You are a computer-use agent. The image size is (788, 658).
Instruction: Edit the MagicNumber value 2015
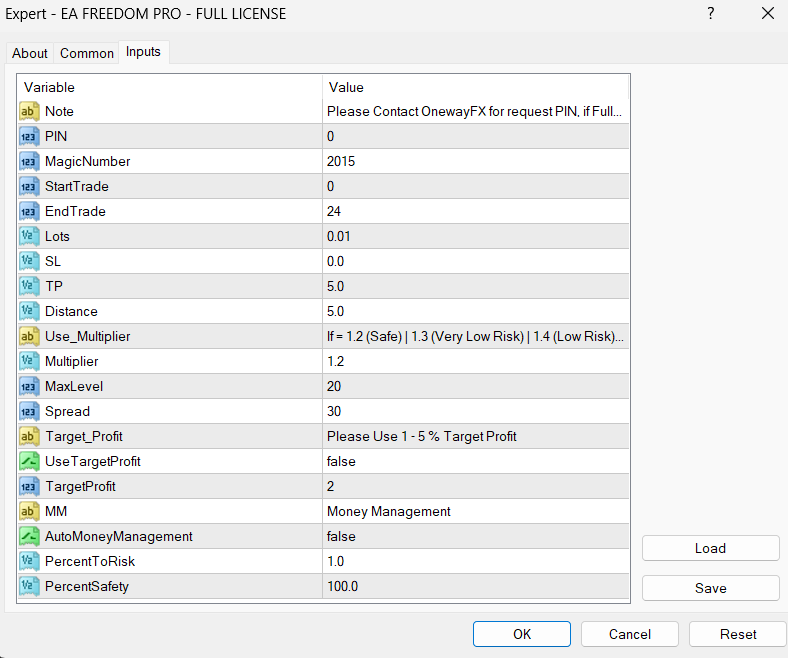point(475,161)
